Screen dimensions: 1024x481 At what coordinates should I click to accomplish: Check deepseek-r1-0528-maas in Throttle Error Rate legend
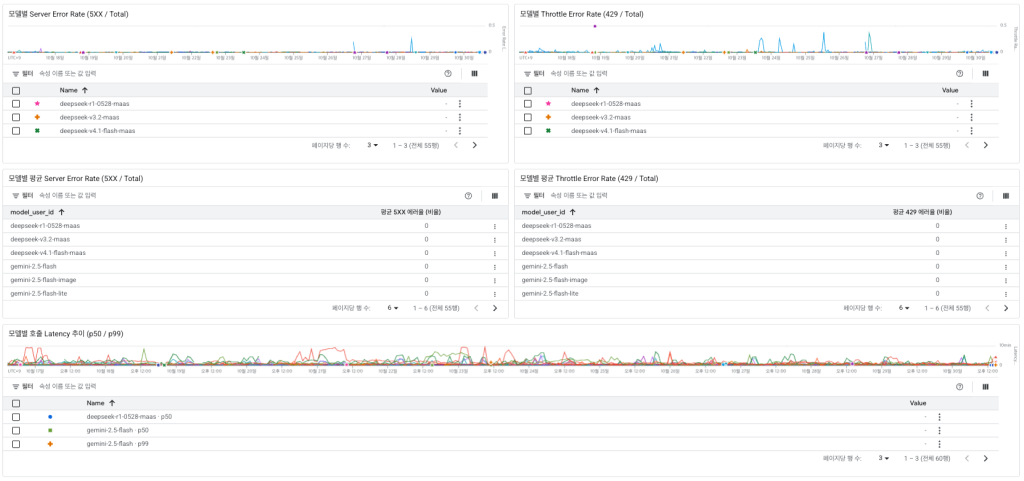click(x=527, y=104)
